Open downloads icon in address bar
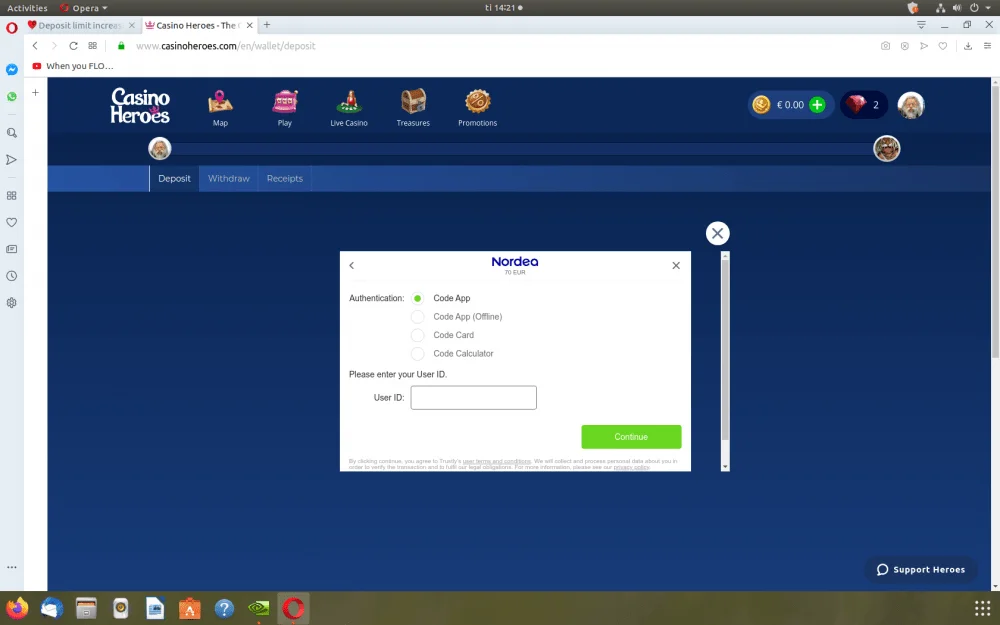Screen dimensions: 1000x625 tap(967, 46)
